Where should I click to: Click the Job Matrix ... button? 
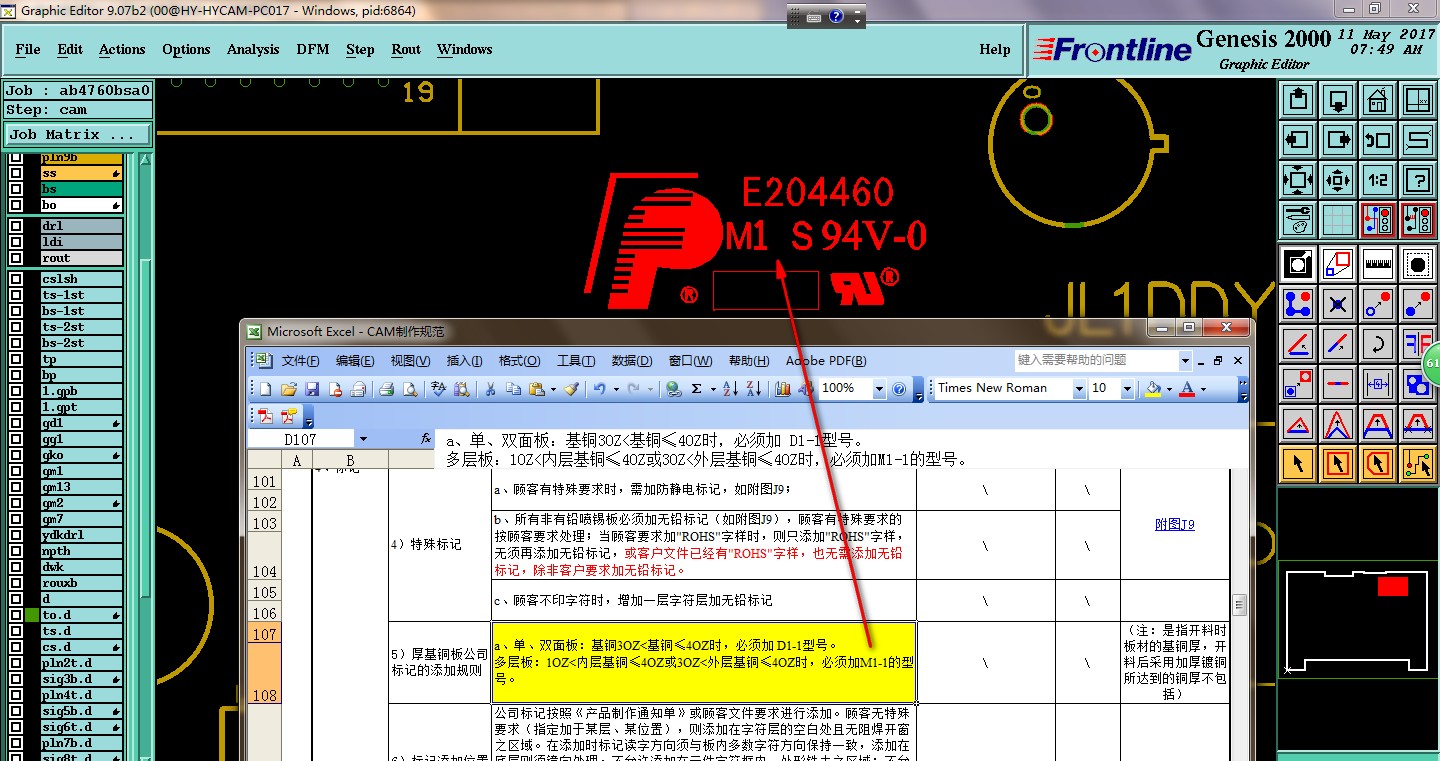point(78,134)
